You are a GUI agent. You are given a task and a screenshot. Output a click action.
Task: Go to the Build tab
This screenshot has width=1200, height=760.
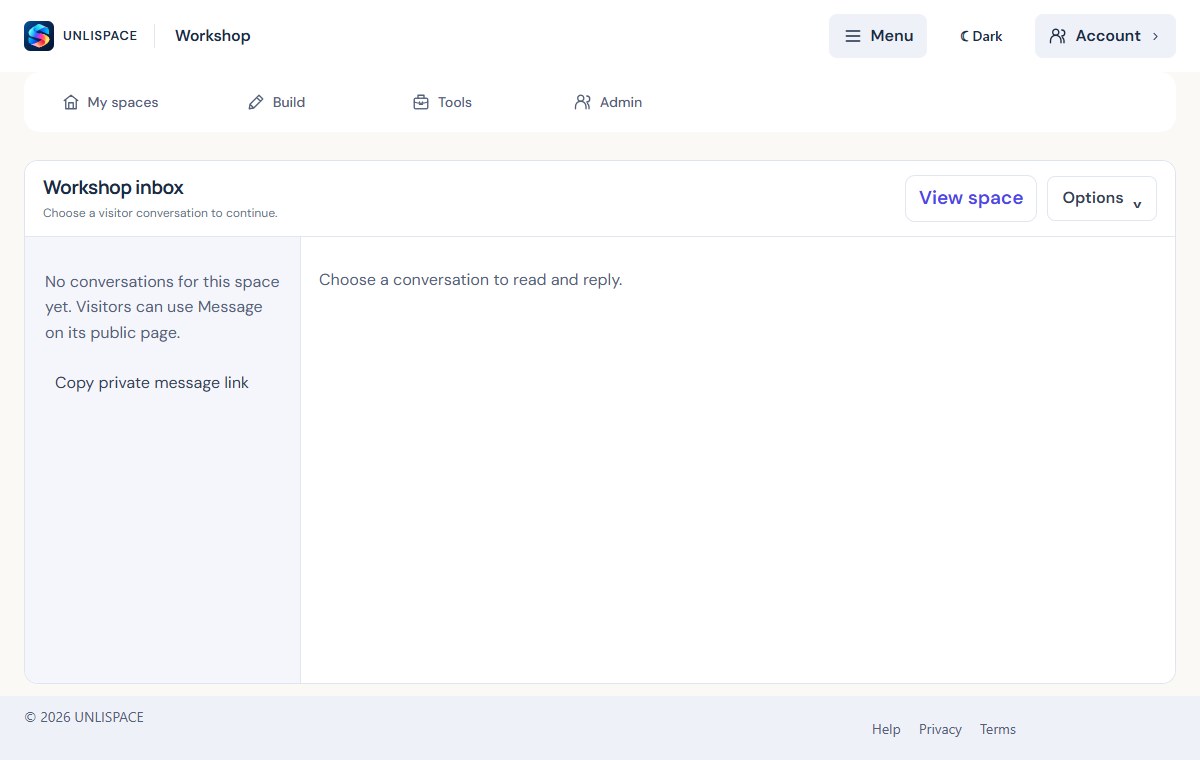277,102
